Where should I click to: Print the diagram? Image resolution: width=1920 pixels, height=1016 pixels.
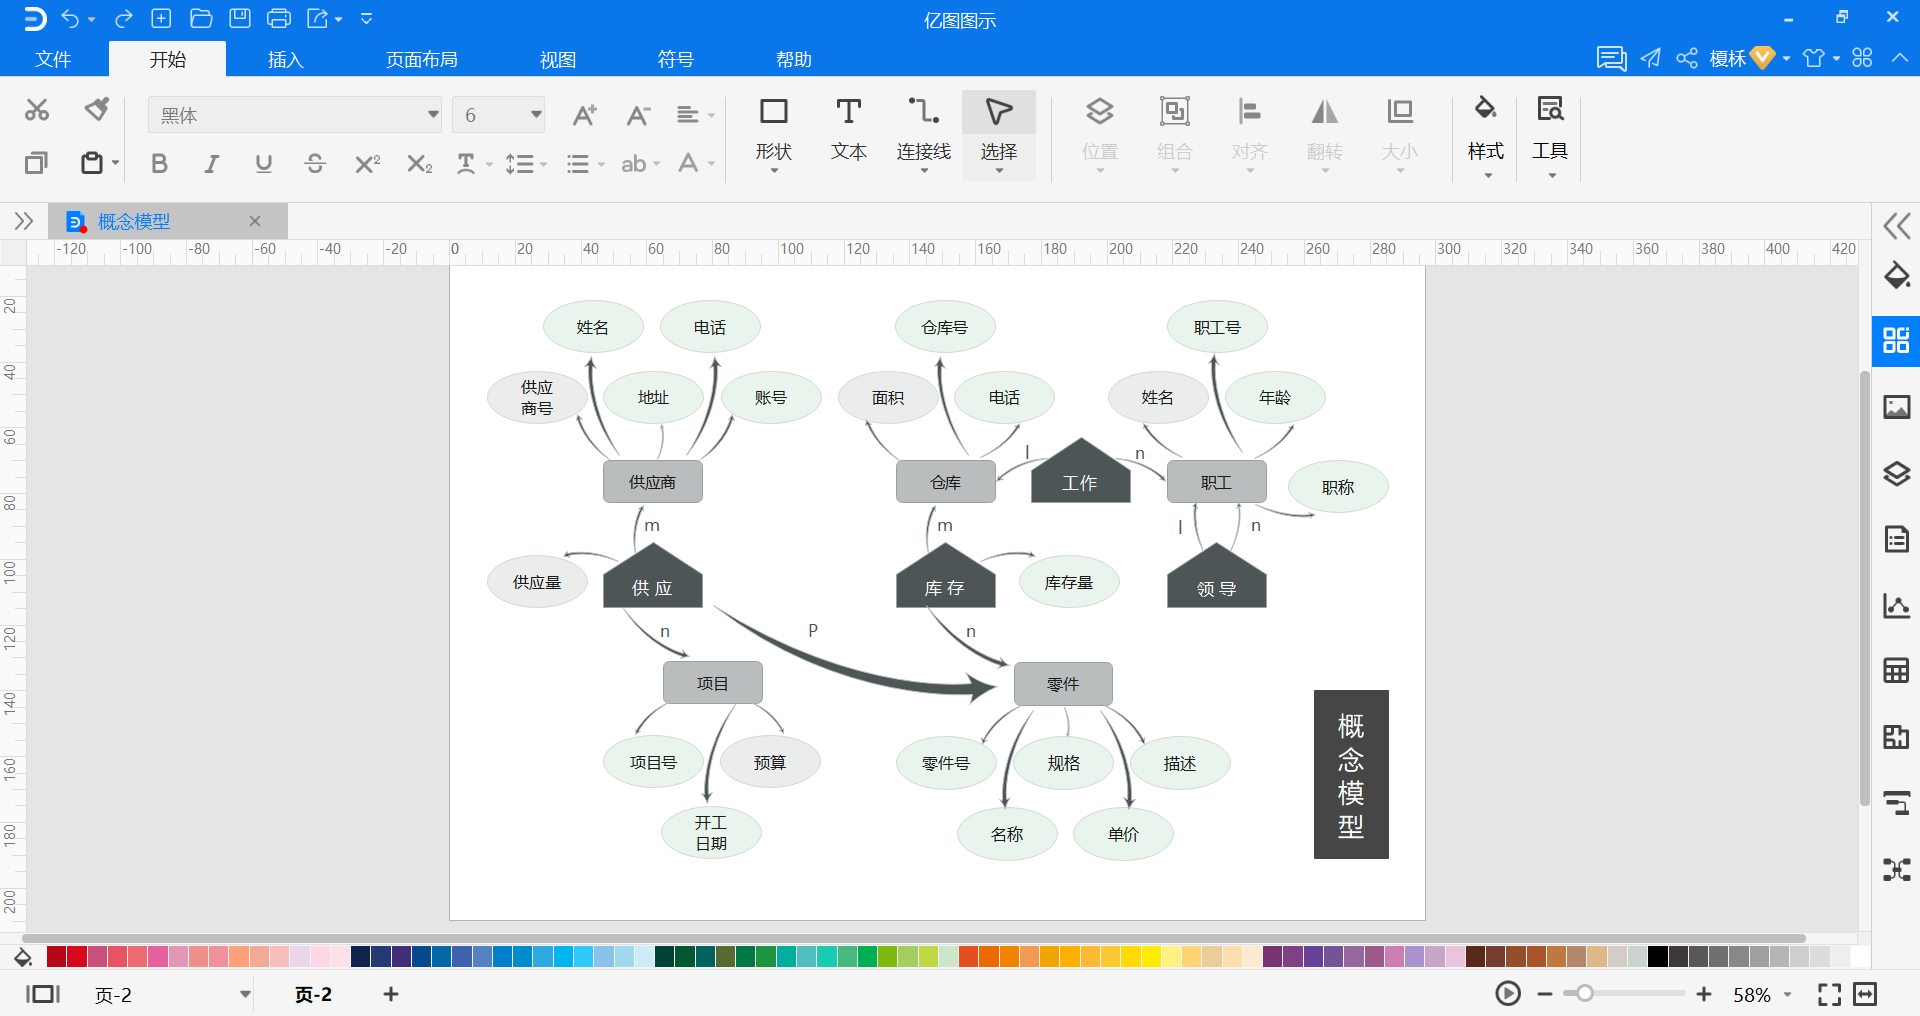(x=279, y=18)
